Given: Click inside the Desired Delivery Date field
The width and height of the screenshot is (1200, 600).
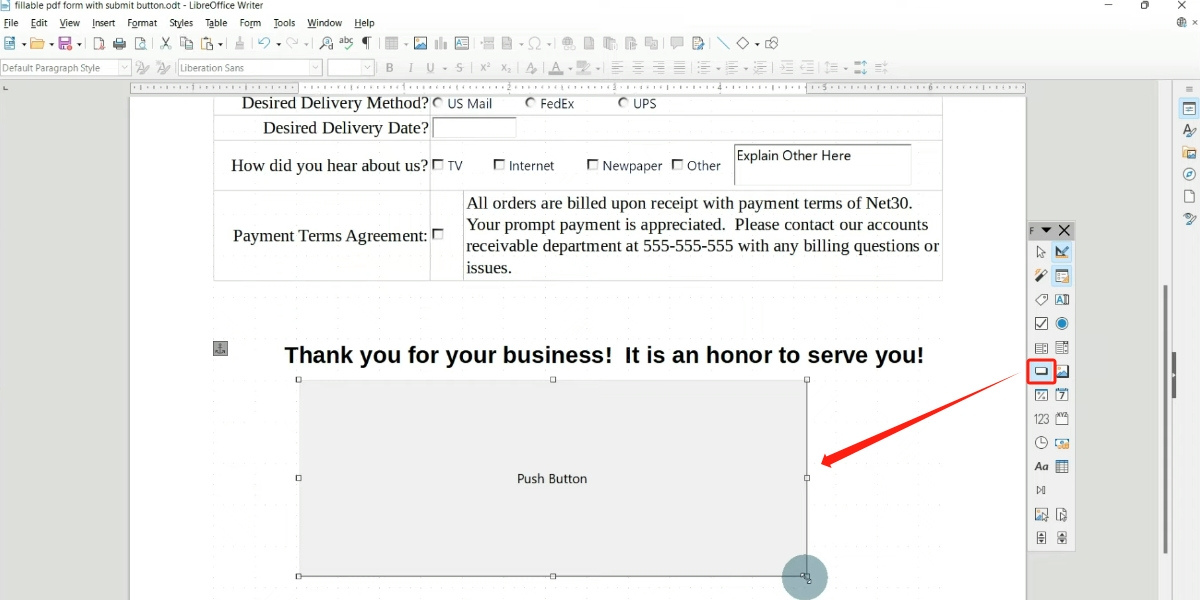Looking at the screenshot, I should coord(474,127).
